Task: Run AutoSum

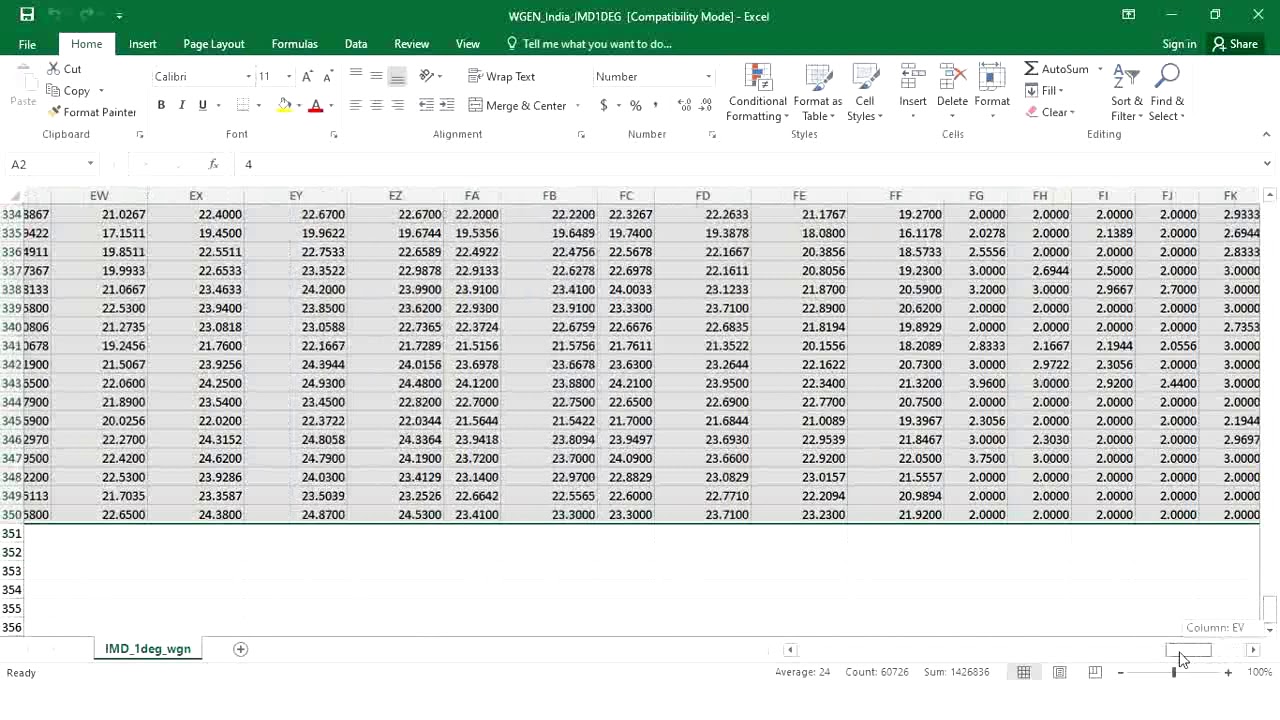Action: [x=1057, y=69]
